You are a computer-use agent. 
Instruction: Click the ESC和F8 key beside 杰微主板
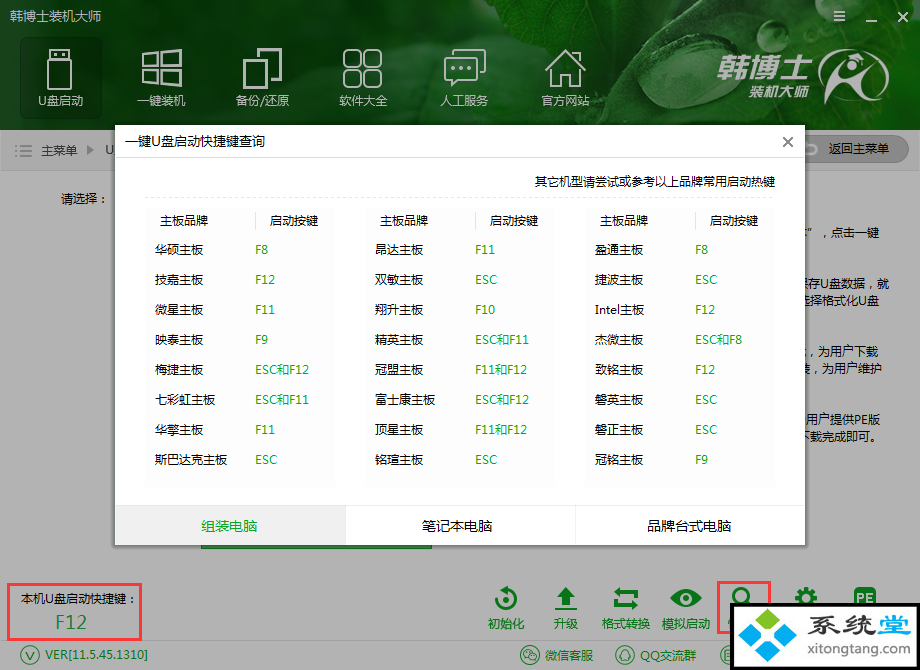pos(719,340)
